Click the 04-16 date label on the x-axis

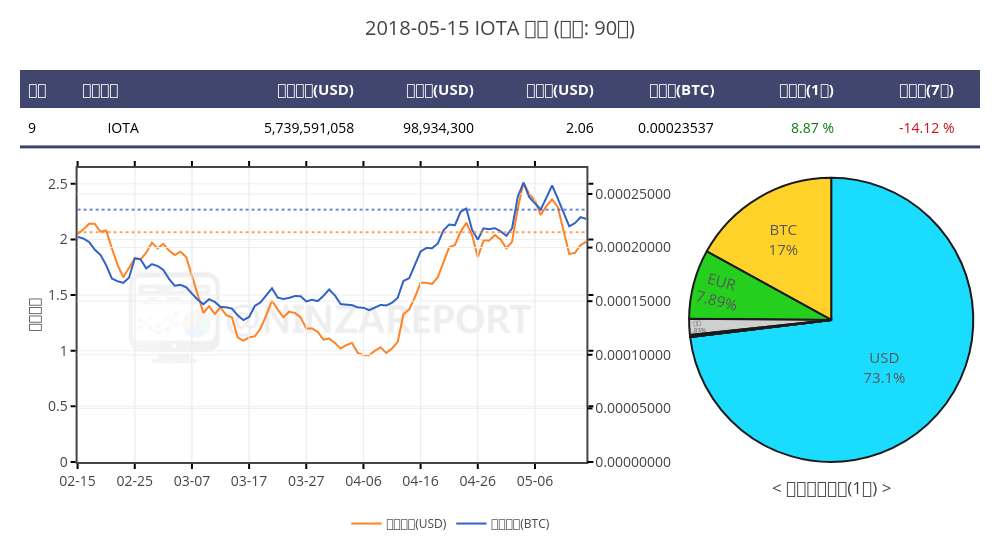tap(420, 481)
